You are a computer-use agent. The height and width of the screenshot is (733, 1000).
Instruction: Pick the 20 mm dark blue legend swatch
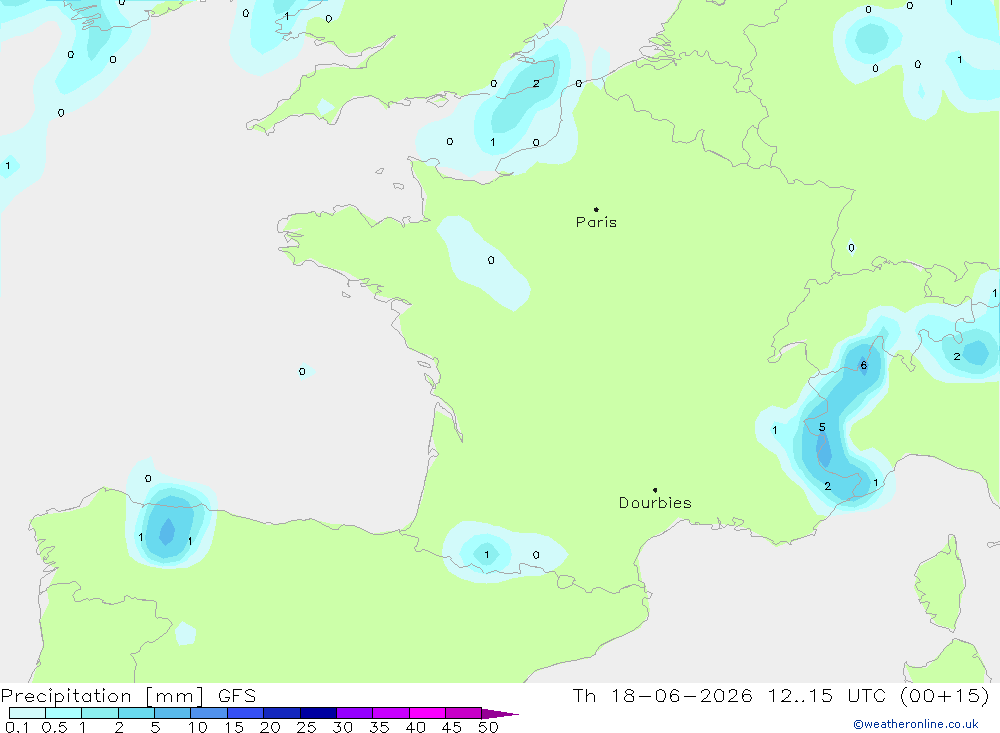pyautogui.click(x=281, y=713)
